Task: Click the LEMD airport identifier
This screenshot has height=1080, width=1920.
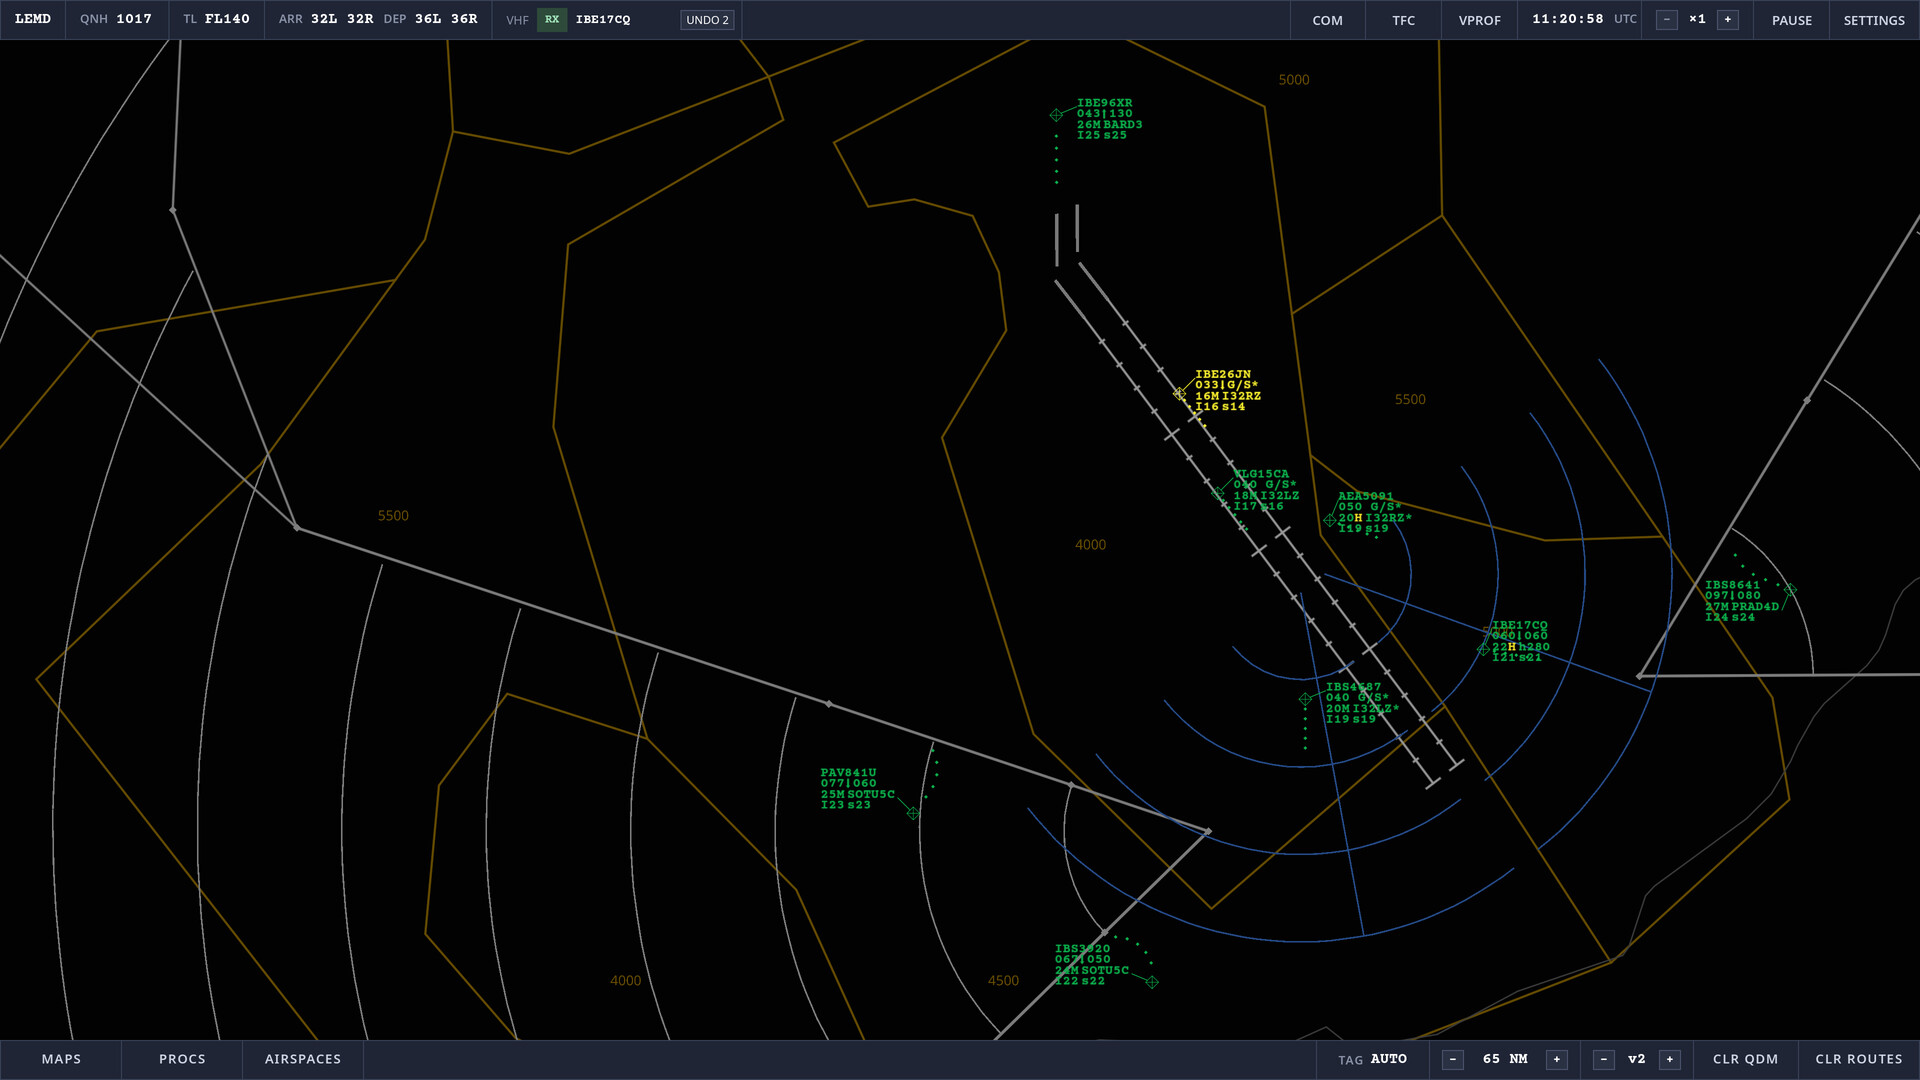Action: (x=33, y=19)
